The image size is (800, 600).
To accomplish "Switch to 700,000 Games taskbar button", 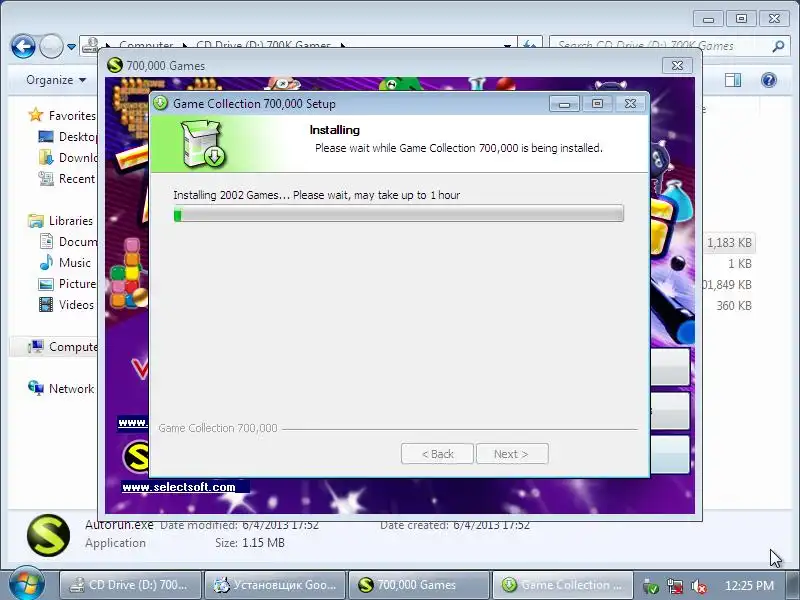I will click(x=419, y=585).
